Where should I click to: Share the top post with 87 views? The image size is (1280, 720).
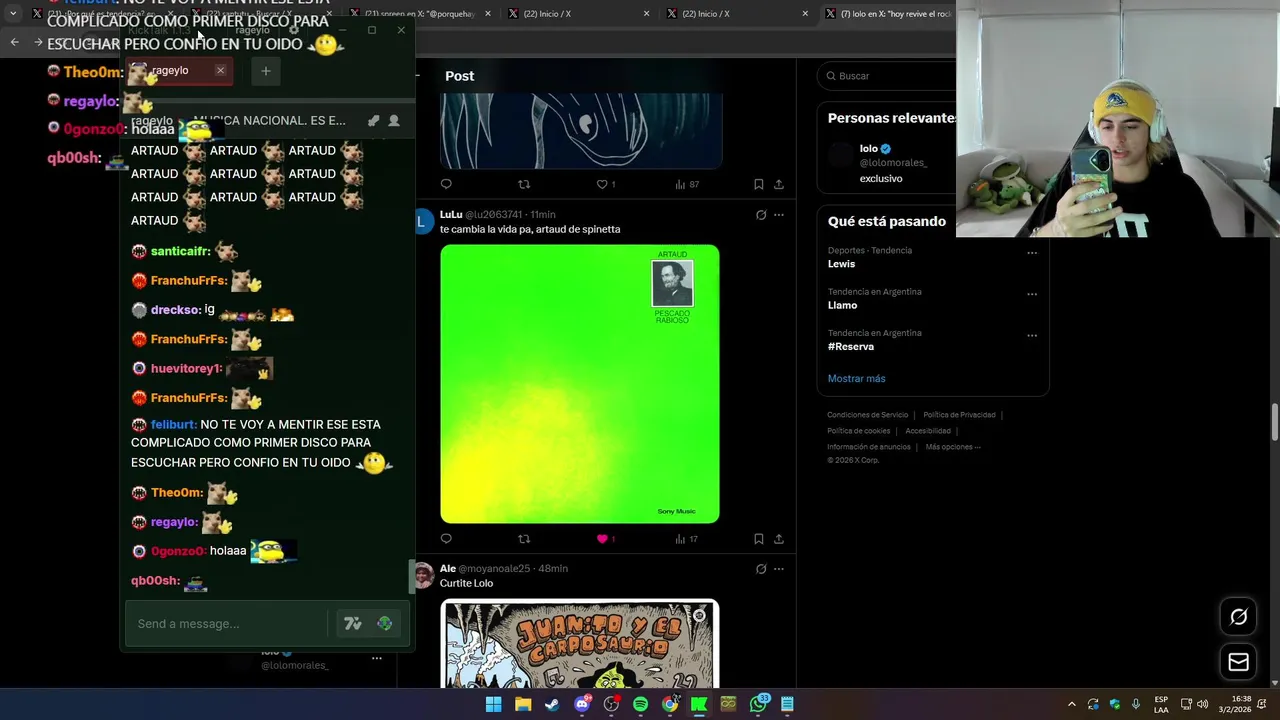tap(779, 184)
